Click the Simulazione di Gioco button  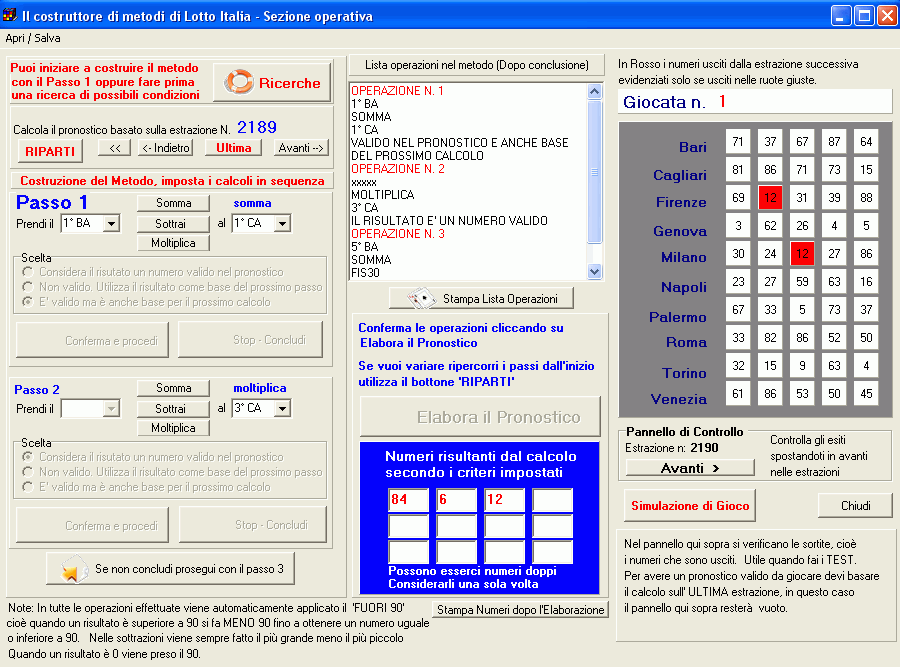pyautogui.click(x=690, y=506)
